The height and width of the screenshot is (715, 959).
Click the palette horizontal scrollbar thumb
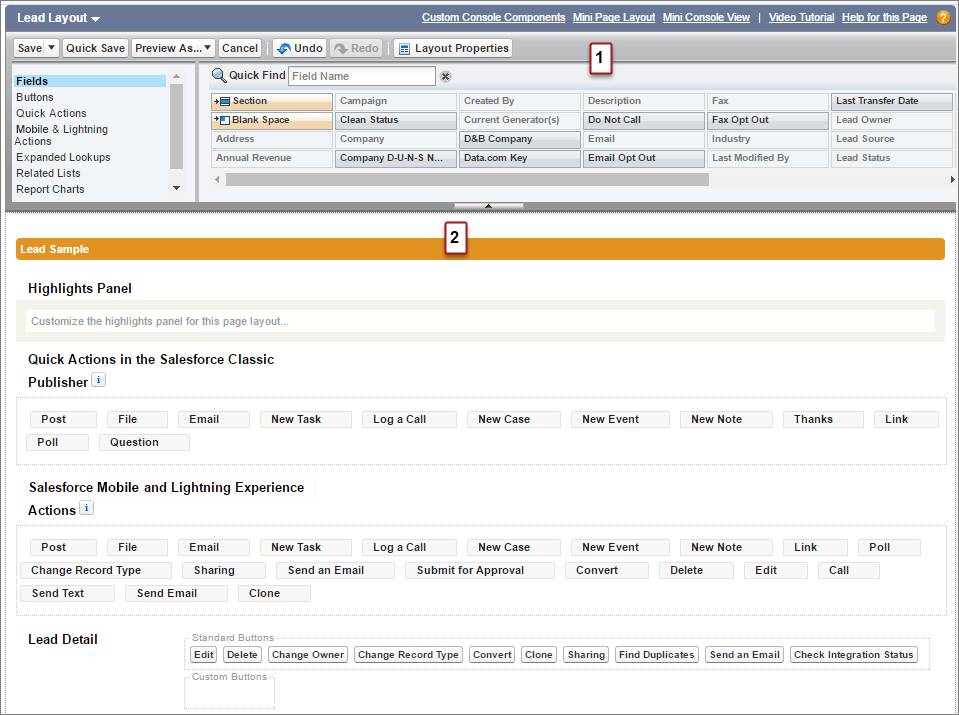[x=467, y=179]
